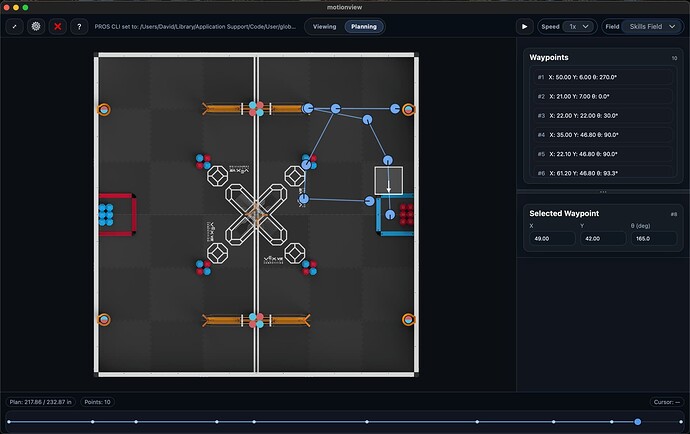Image resolution: width=690 pixels, height=434 pixels.
Task: Select the path node inside the blue goal zone
Action: coord(390,215)
